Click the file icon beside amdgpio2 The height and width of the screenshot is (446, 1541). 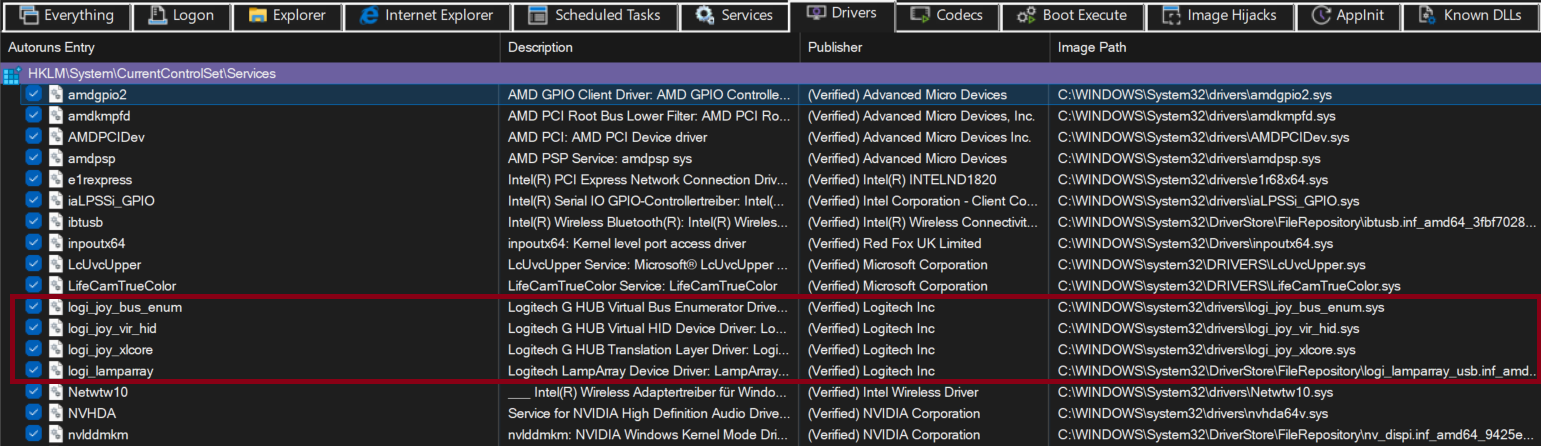56,94
